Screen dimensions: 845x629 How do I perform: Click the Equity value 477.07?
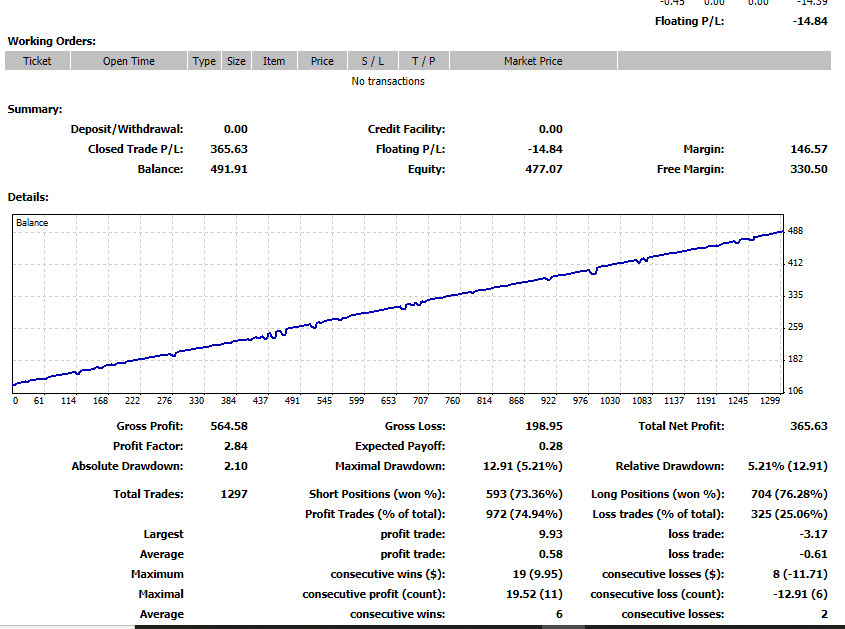coord(544,169)
